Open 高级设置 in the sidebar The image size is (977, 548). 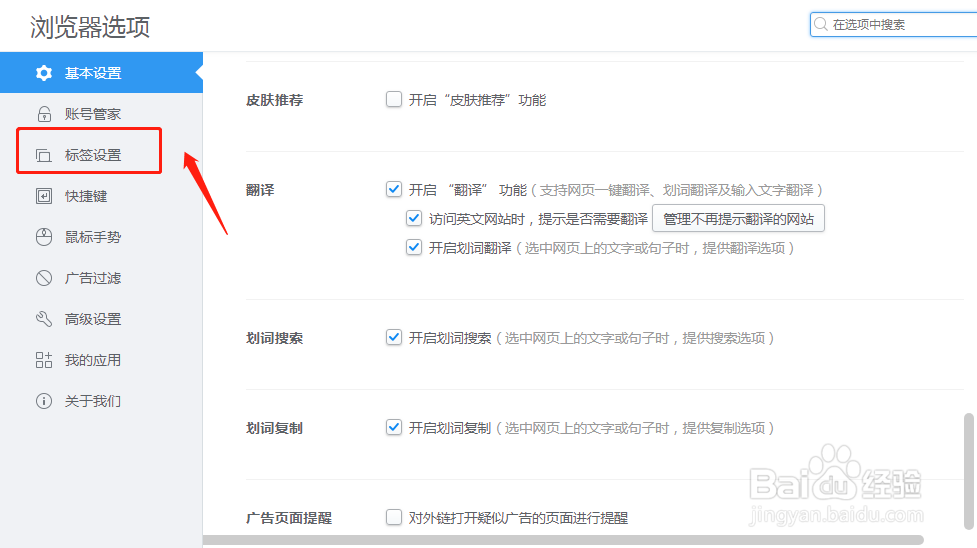click(x=102, y=319)
